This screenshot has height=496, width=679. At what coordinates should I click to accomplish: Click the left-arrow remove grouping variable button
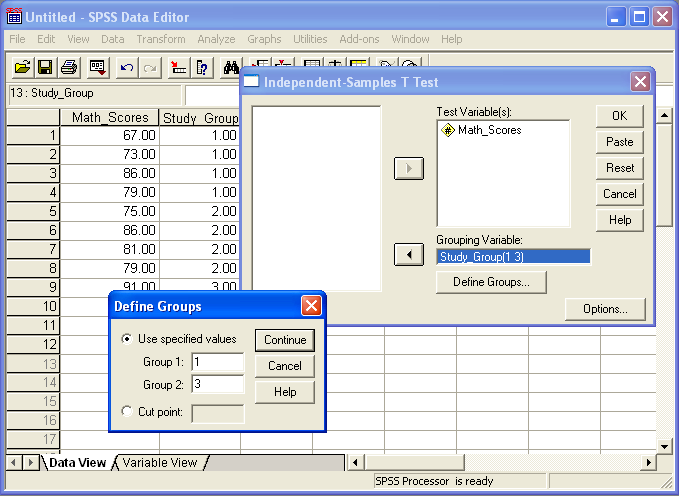click(409, 255)
